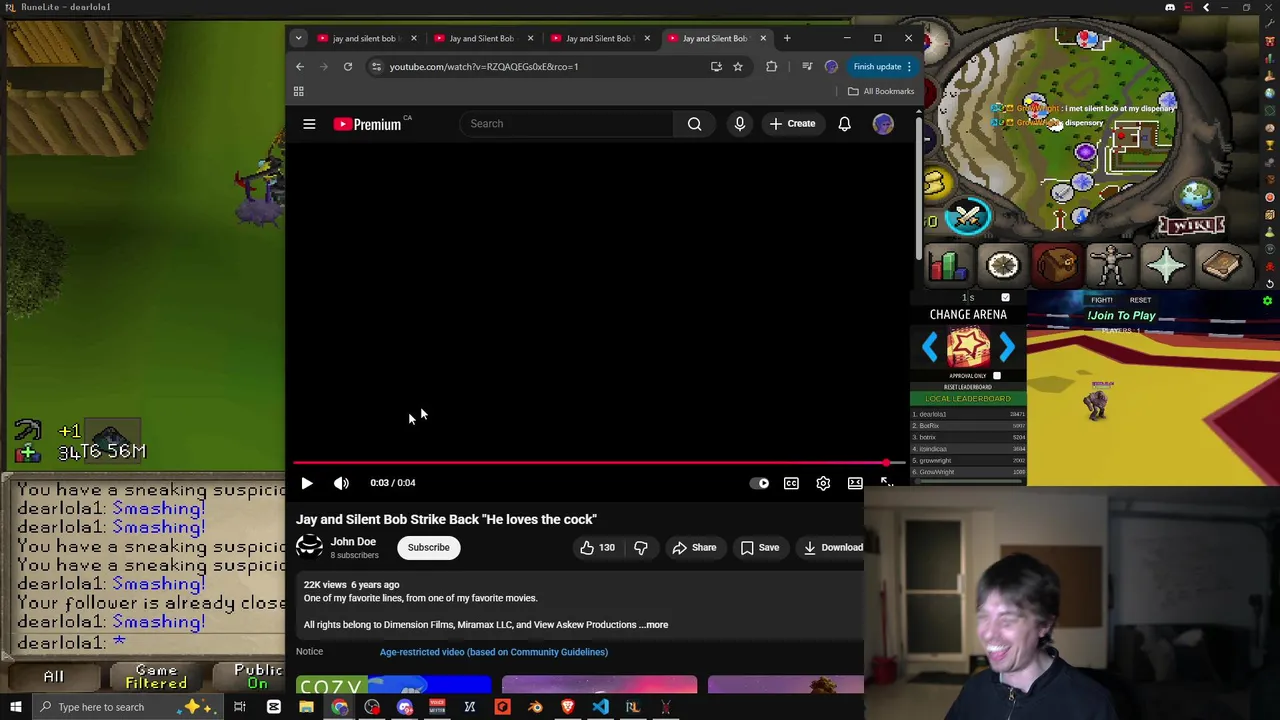Open a new browser tab
Viewport: 1280px width, 720px height.
tap(787, 38)
